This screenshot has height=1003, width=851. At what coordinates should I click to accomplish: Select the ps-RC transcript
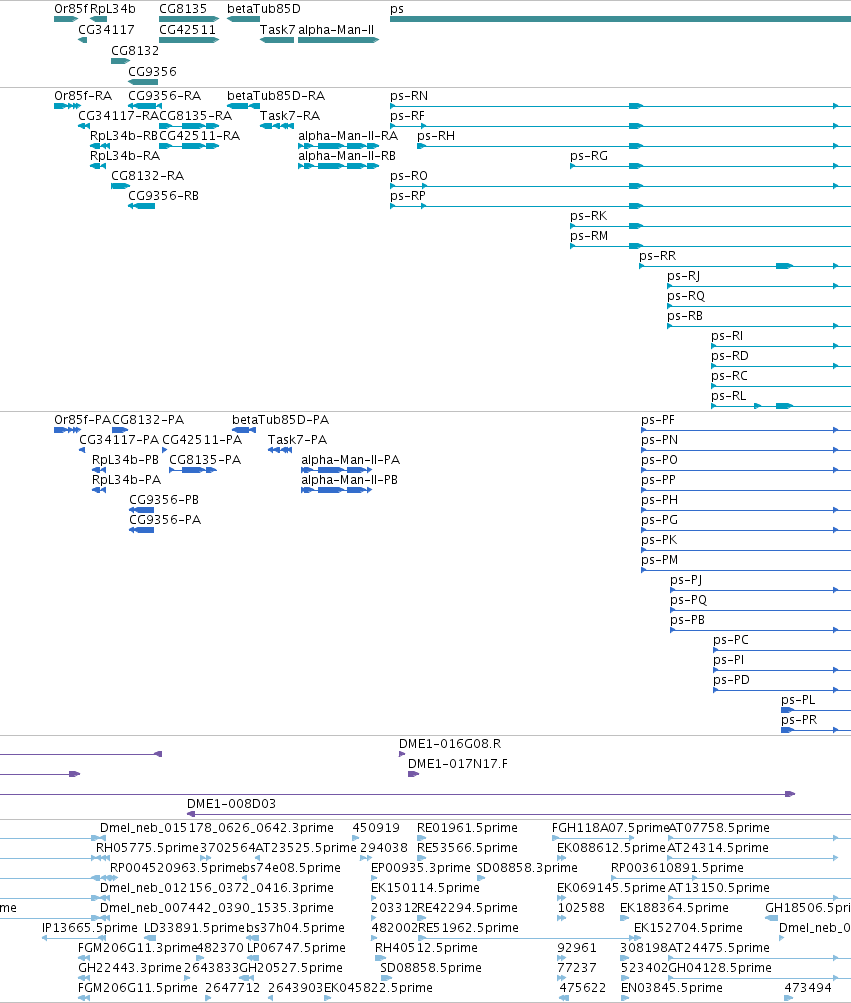click(x=781, y=386)
